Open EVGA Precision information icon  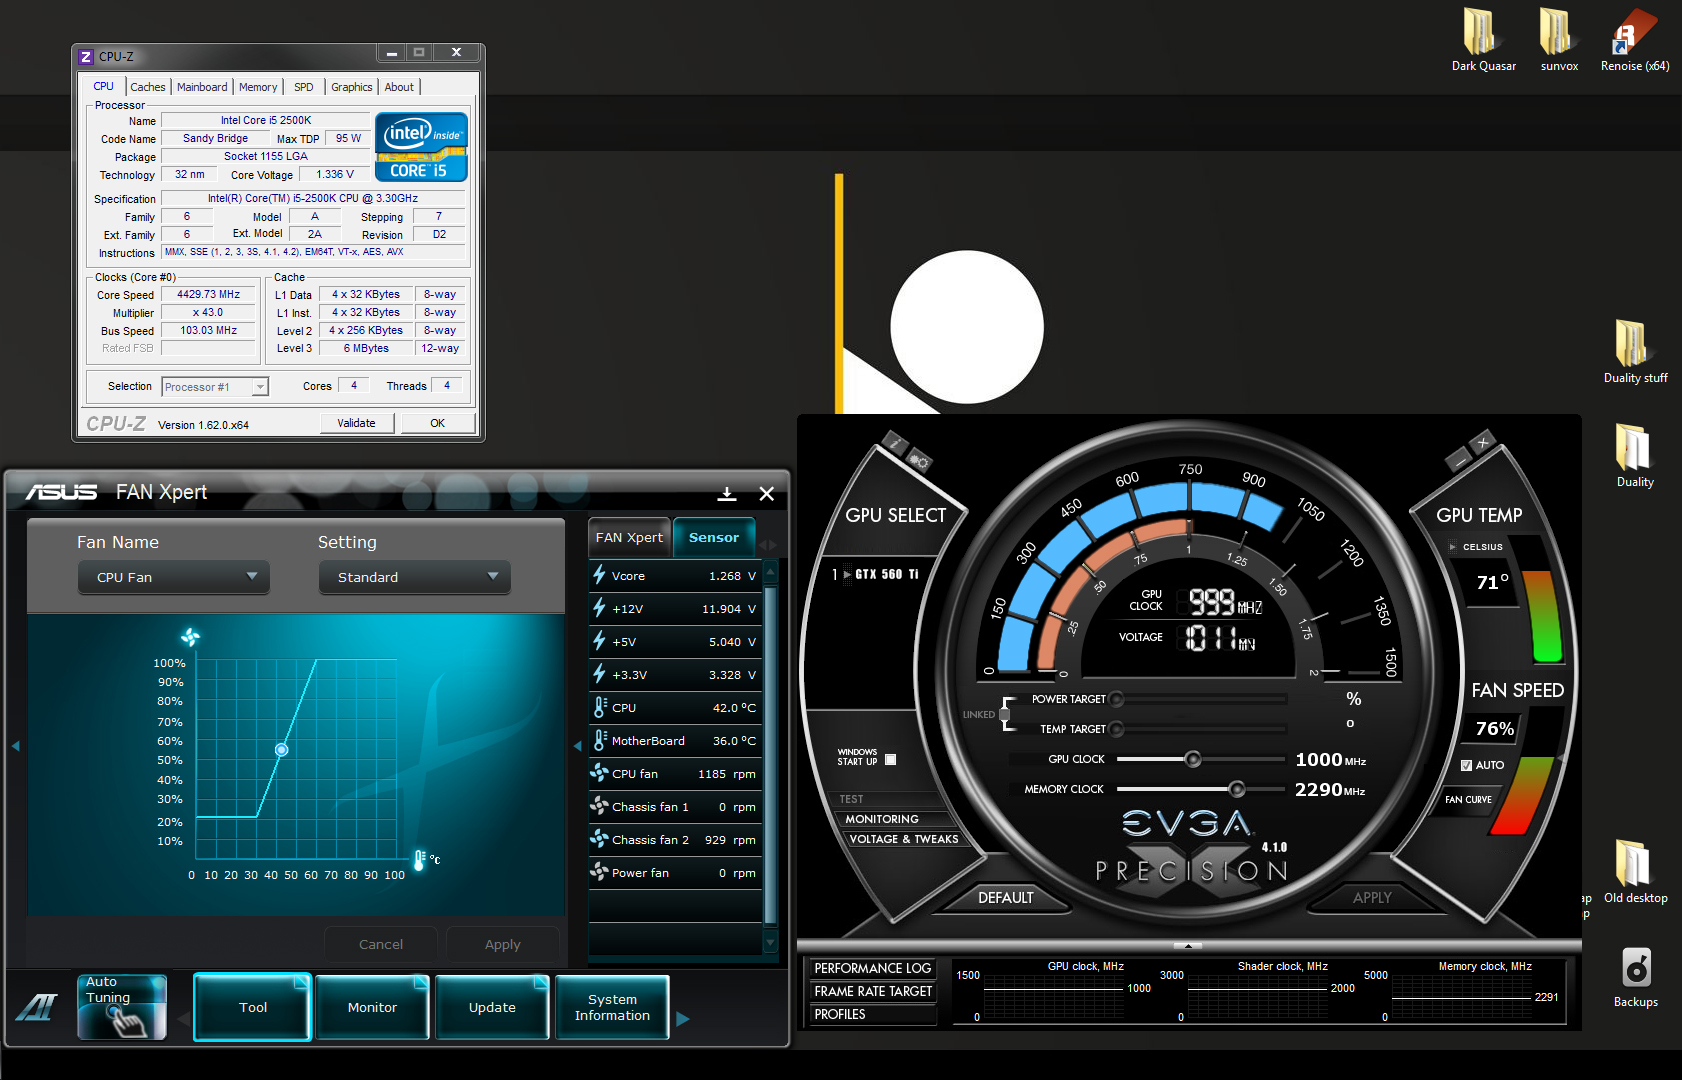point(894,444)
